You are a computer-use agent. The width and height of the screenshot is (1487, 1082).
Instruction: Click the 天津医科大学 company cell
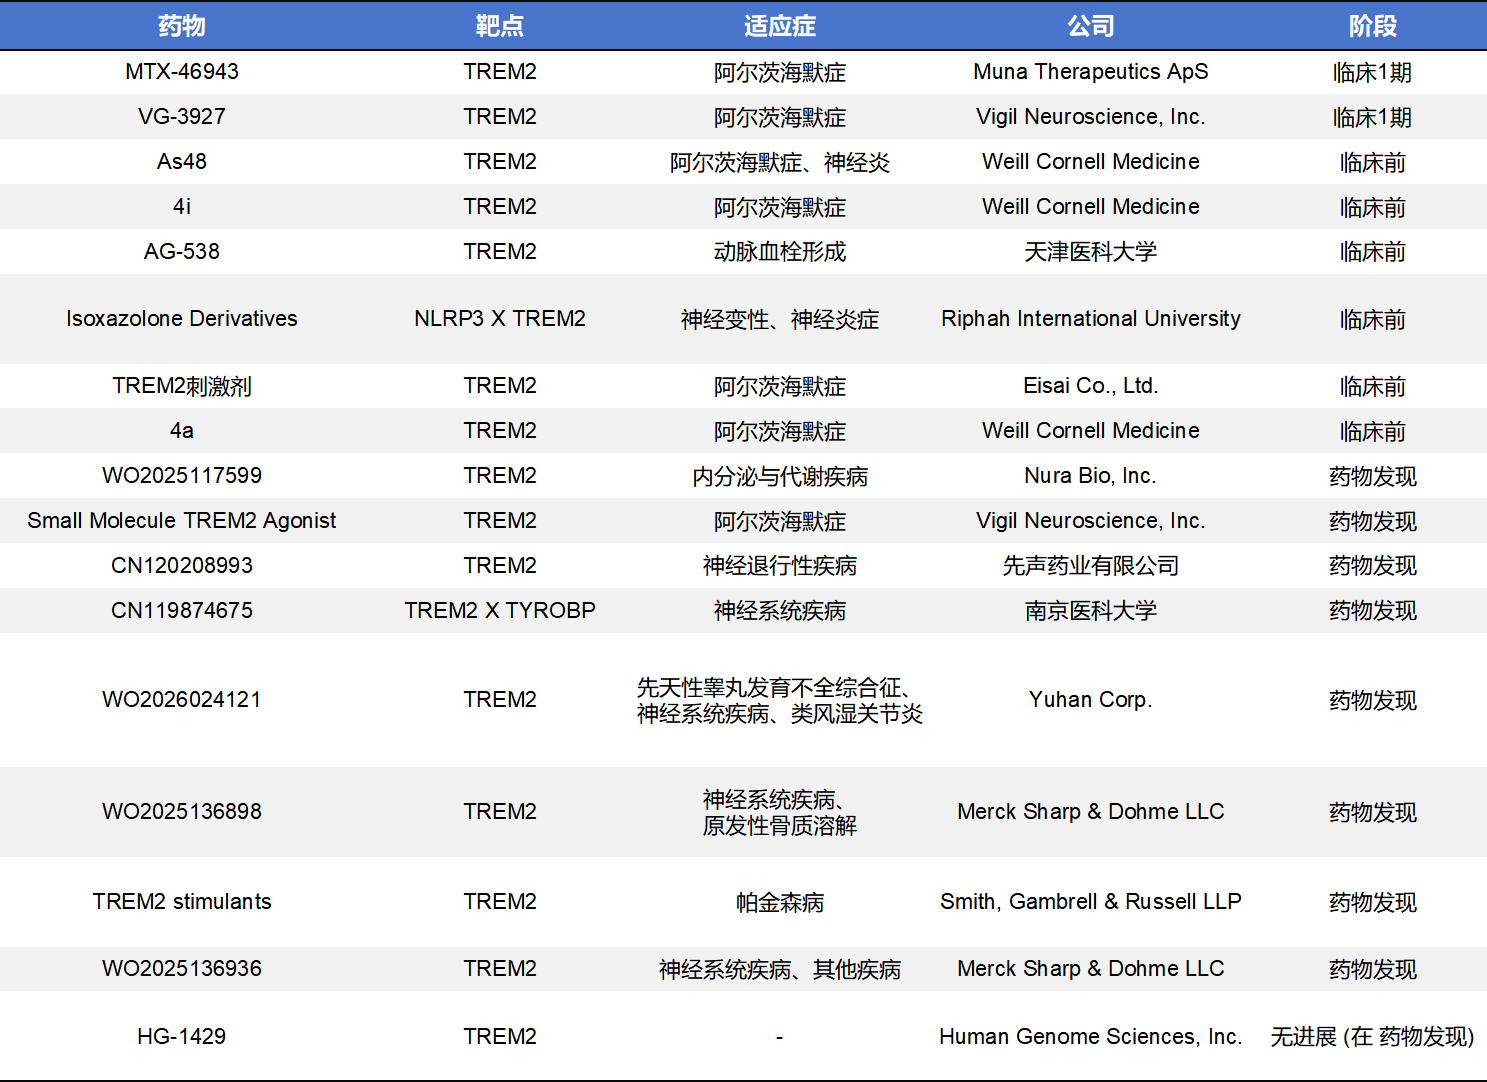coord(1090,252)
